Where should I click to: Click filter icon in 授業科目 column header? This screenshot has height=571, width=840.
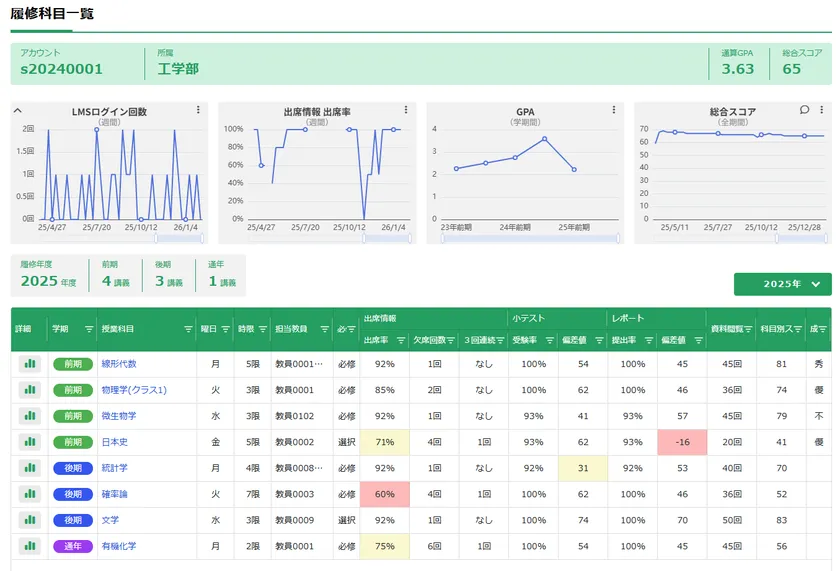(x=188, y=328)
